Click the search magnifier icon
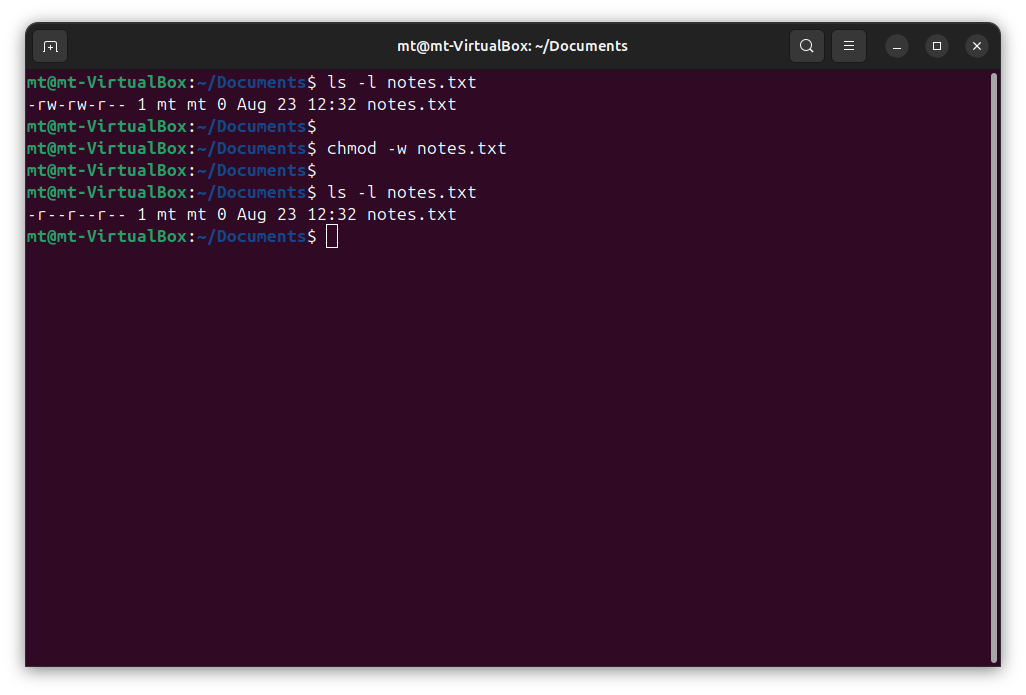The image size is (1026, 695). coord(806,46)
